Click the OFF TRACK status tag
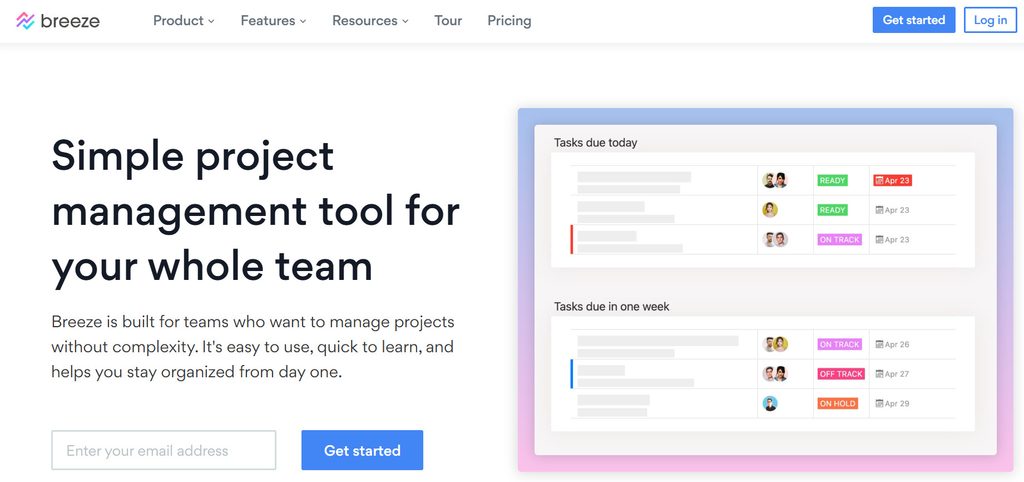Viewport: 1024px width, 482px height. coord(840,374)
